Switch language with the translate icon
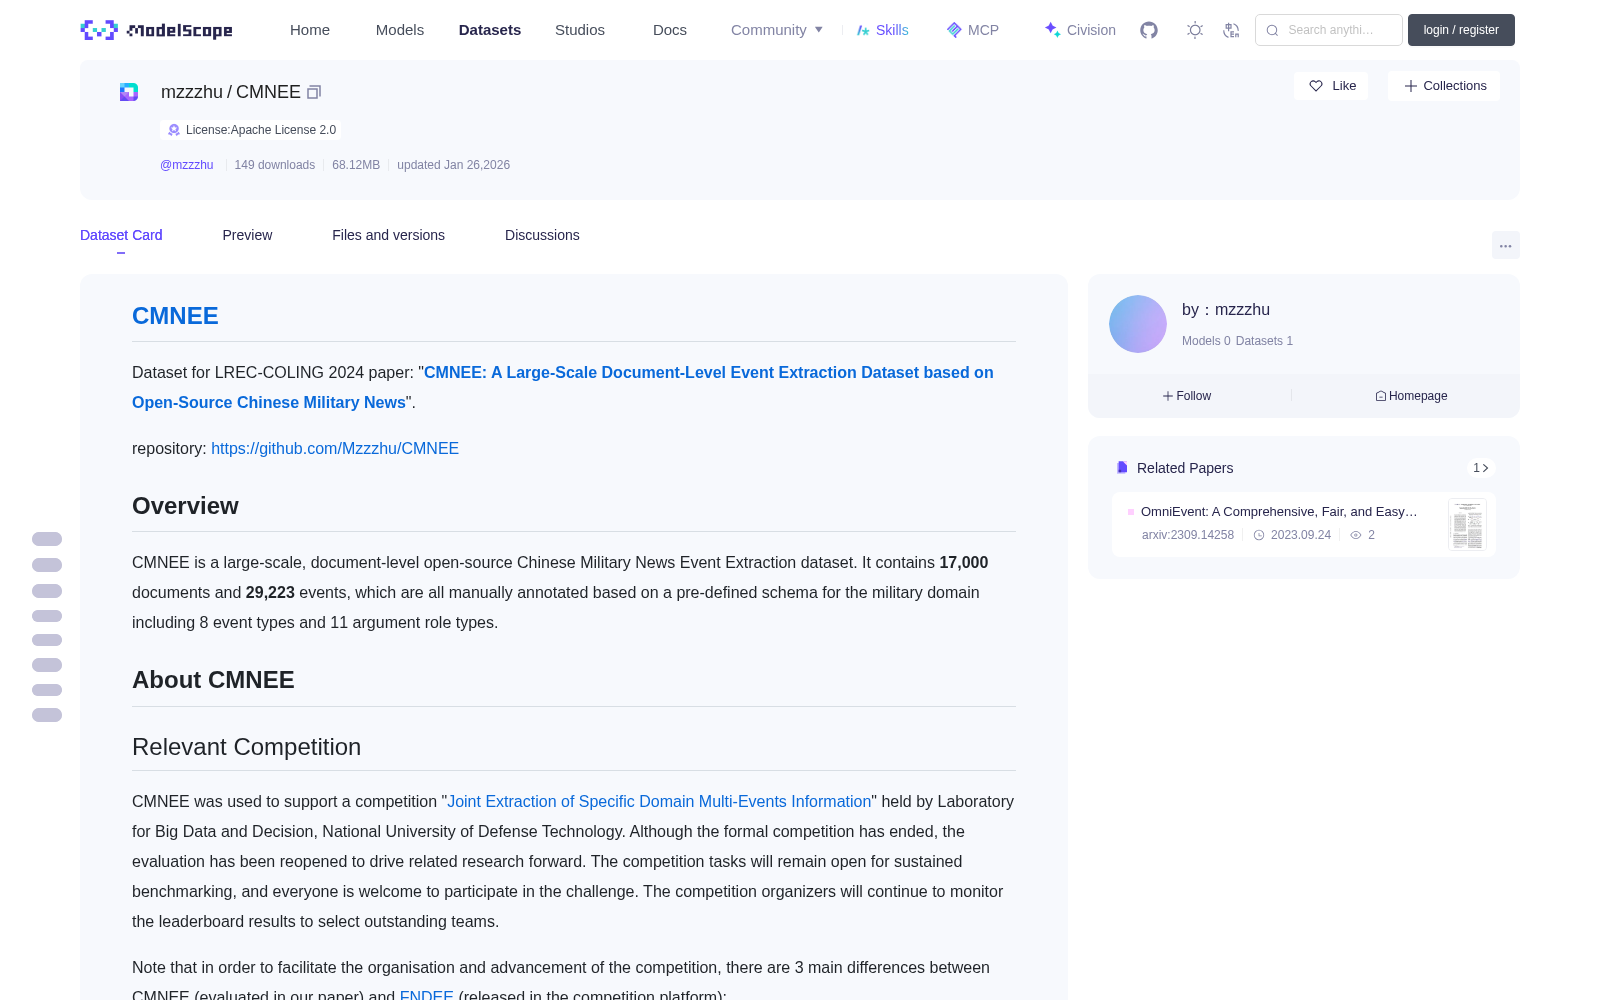This screenshot has height=1000, width=1600. 1232,30
